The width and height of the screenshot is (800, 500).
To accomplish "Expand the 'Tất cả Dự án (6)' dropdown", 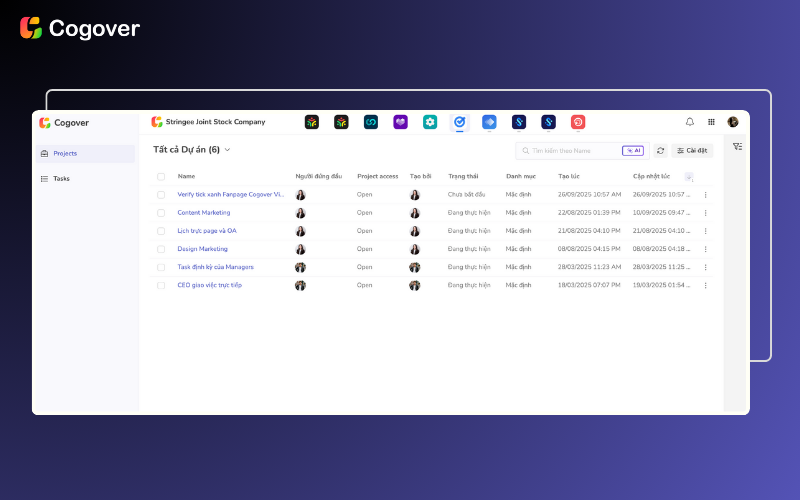I will [x=228, y=150].
